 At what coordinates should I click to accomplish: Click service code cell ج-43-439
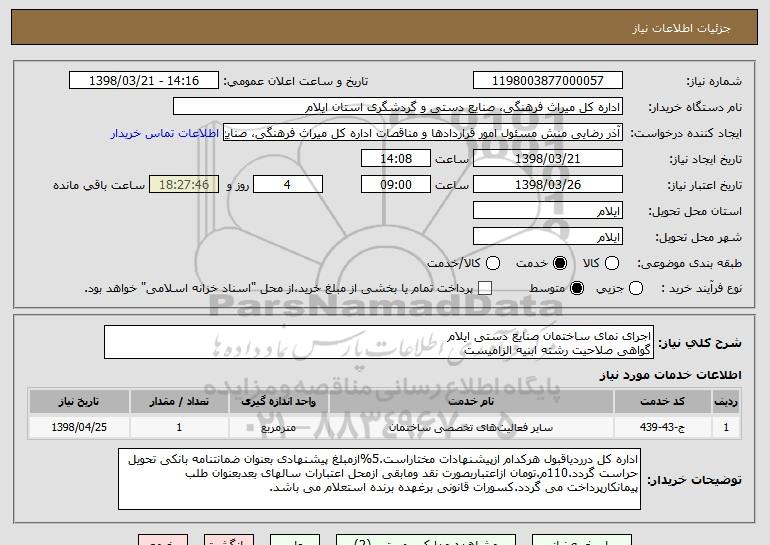tap(662, 427)
